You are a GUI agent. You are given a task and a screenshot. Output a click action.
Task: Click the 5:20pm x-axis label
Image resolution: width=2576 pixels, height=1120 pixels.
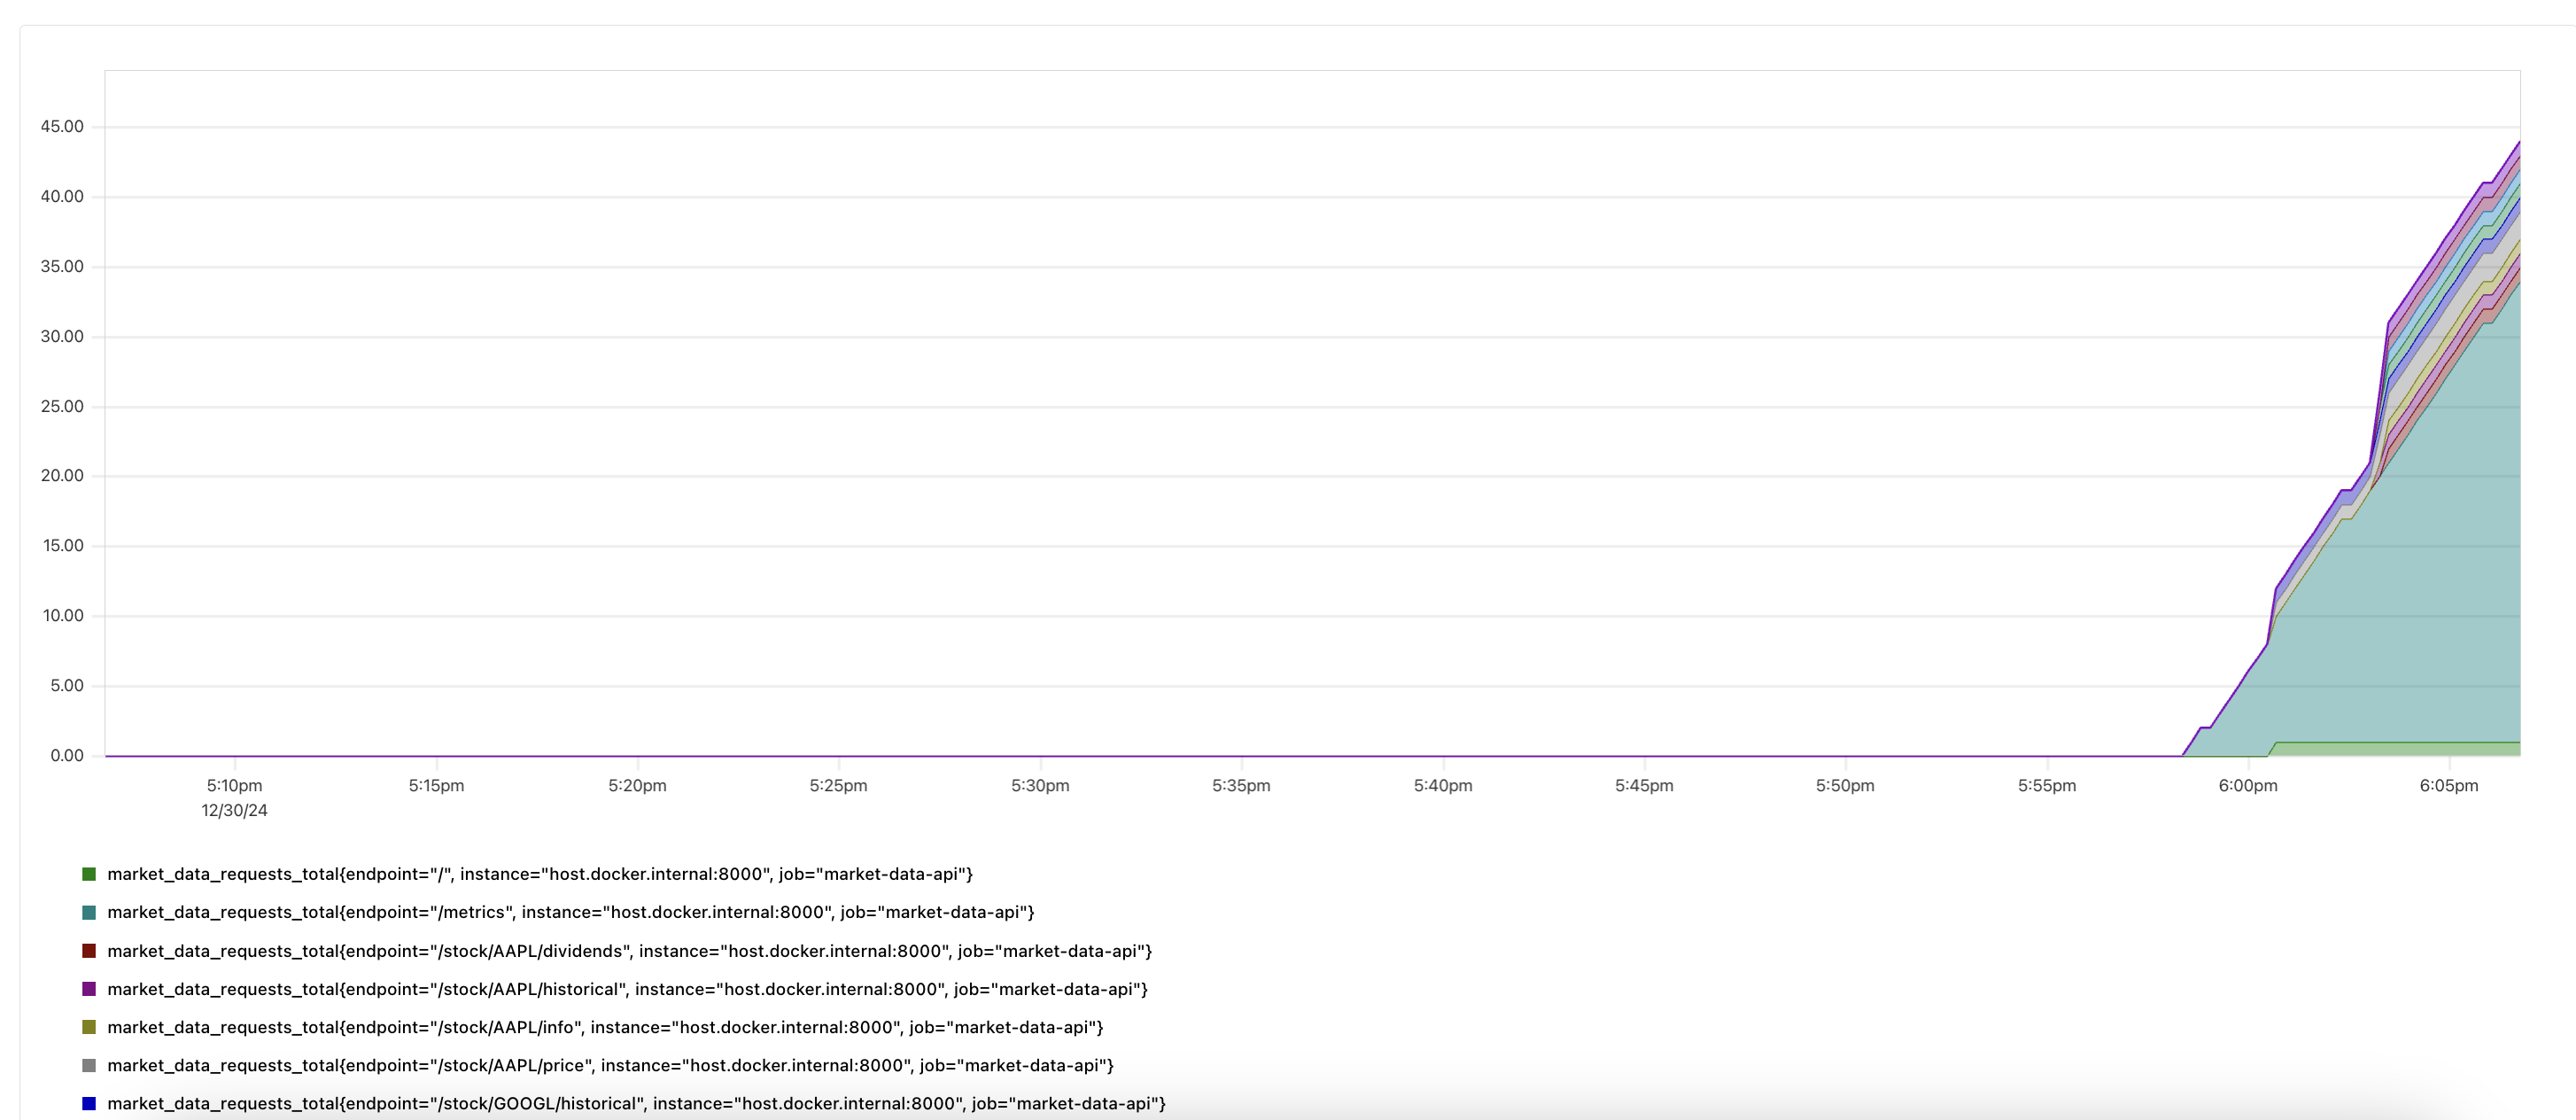(637, 785)
